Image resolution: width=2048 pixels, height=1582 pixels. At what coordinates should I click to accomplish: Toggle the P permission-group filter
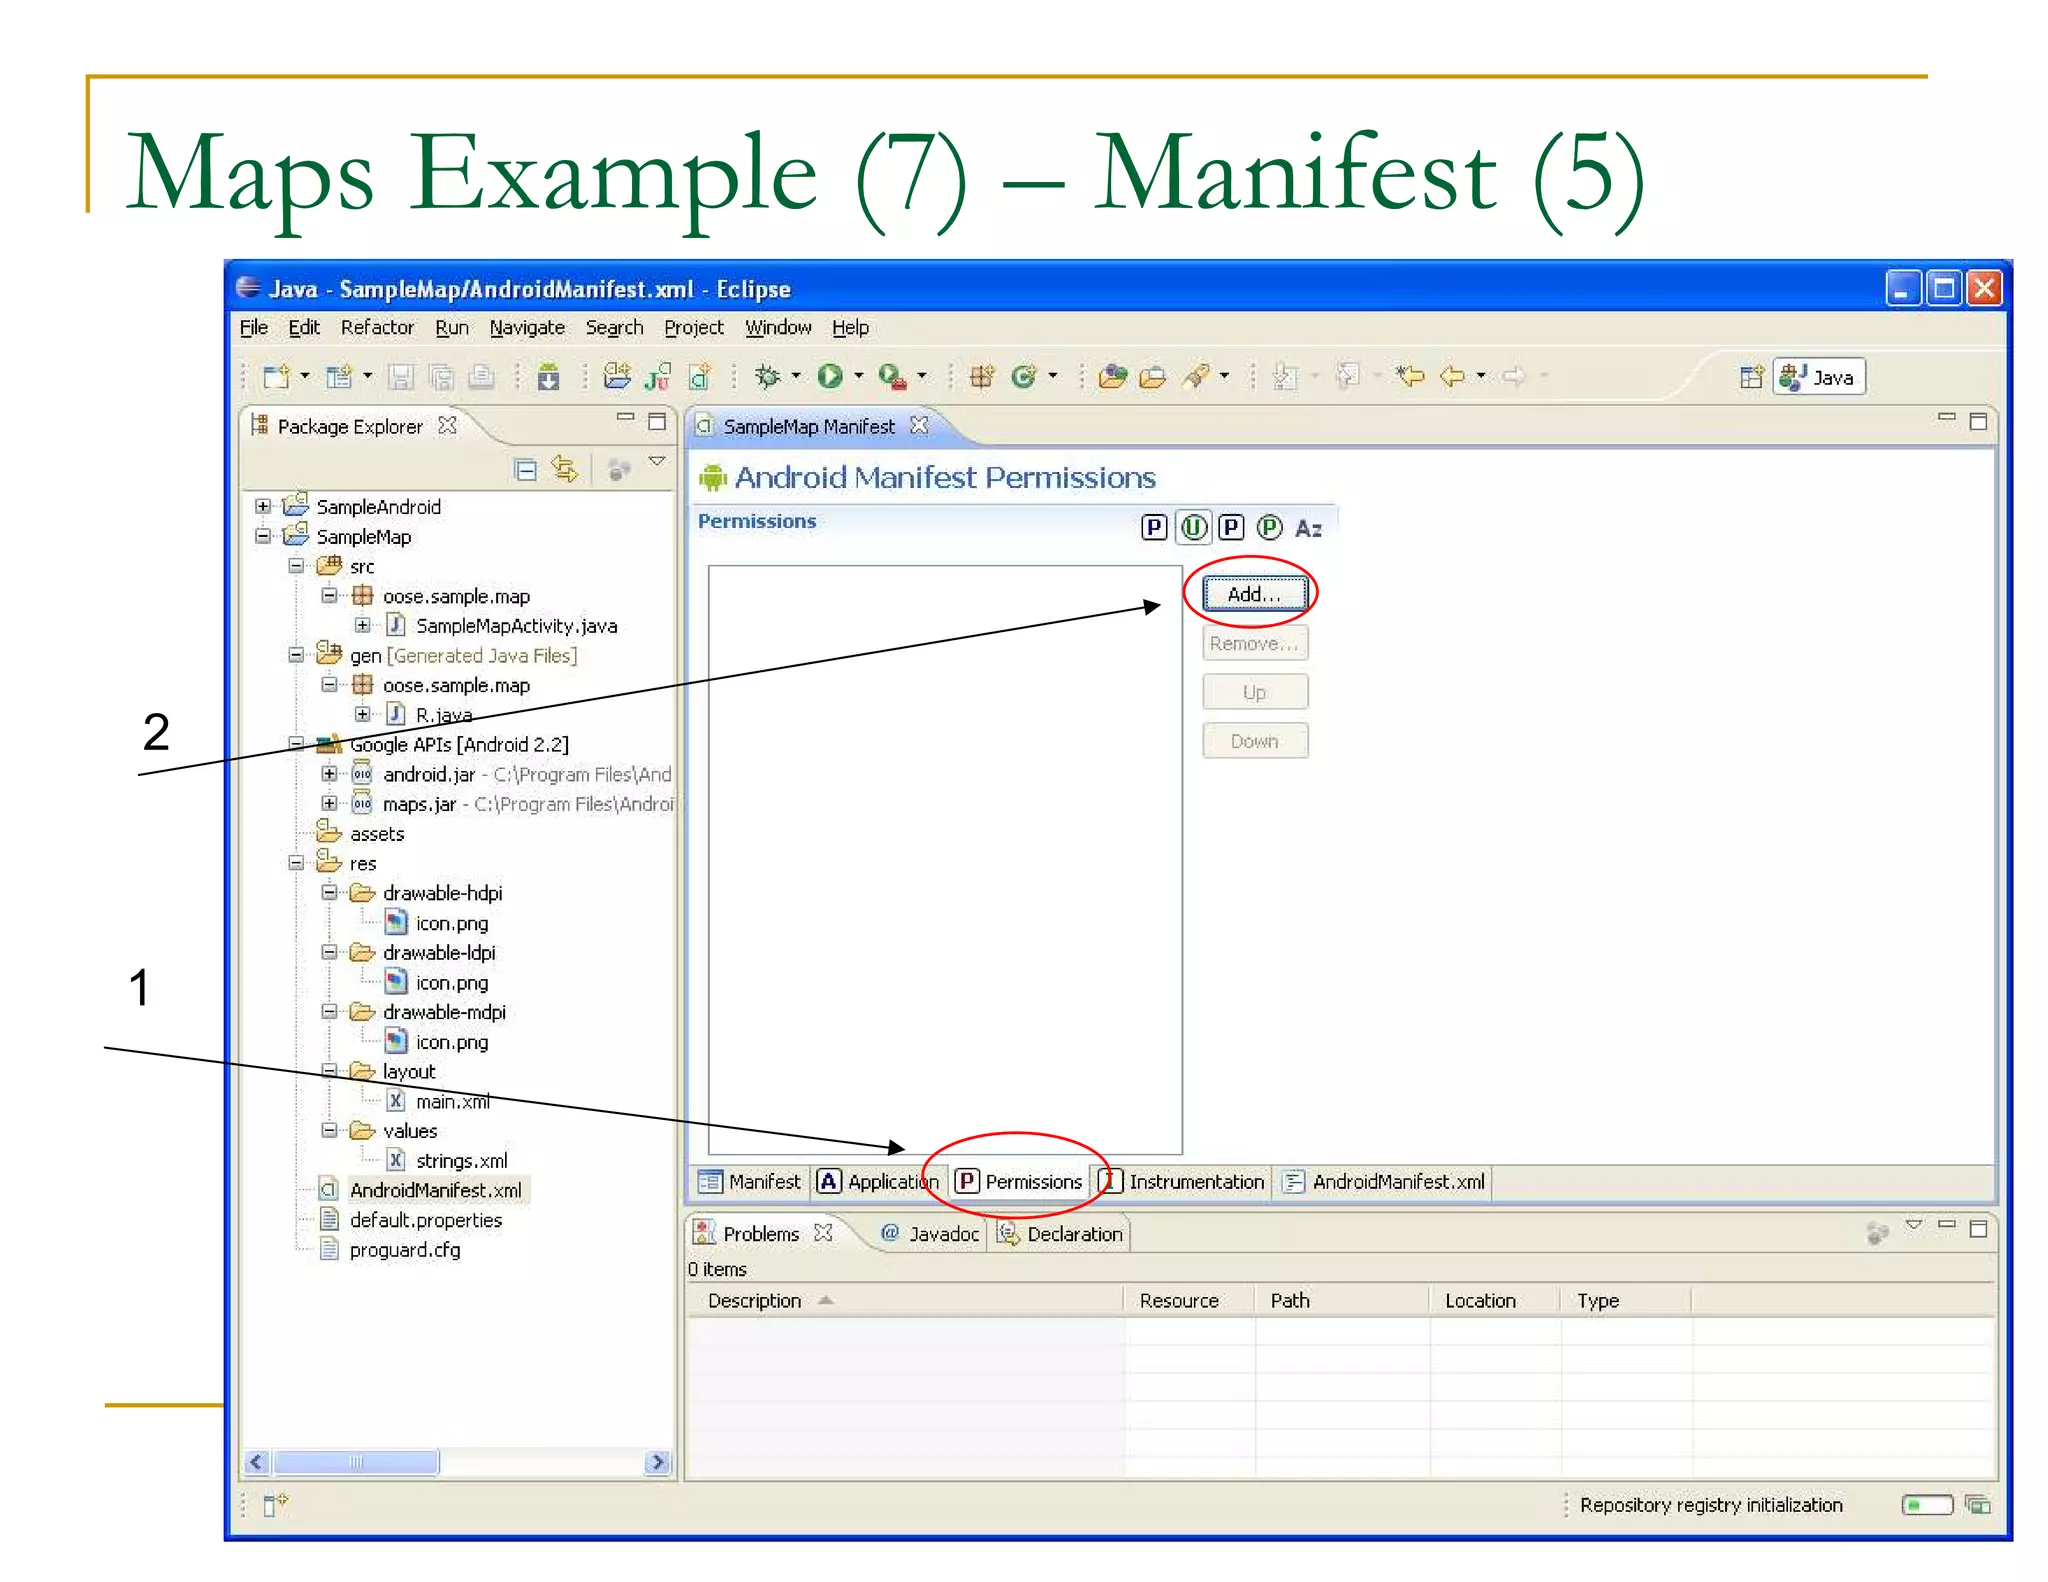tap(1231, 527)
